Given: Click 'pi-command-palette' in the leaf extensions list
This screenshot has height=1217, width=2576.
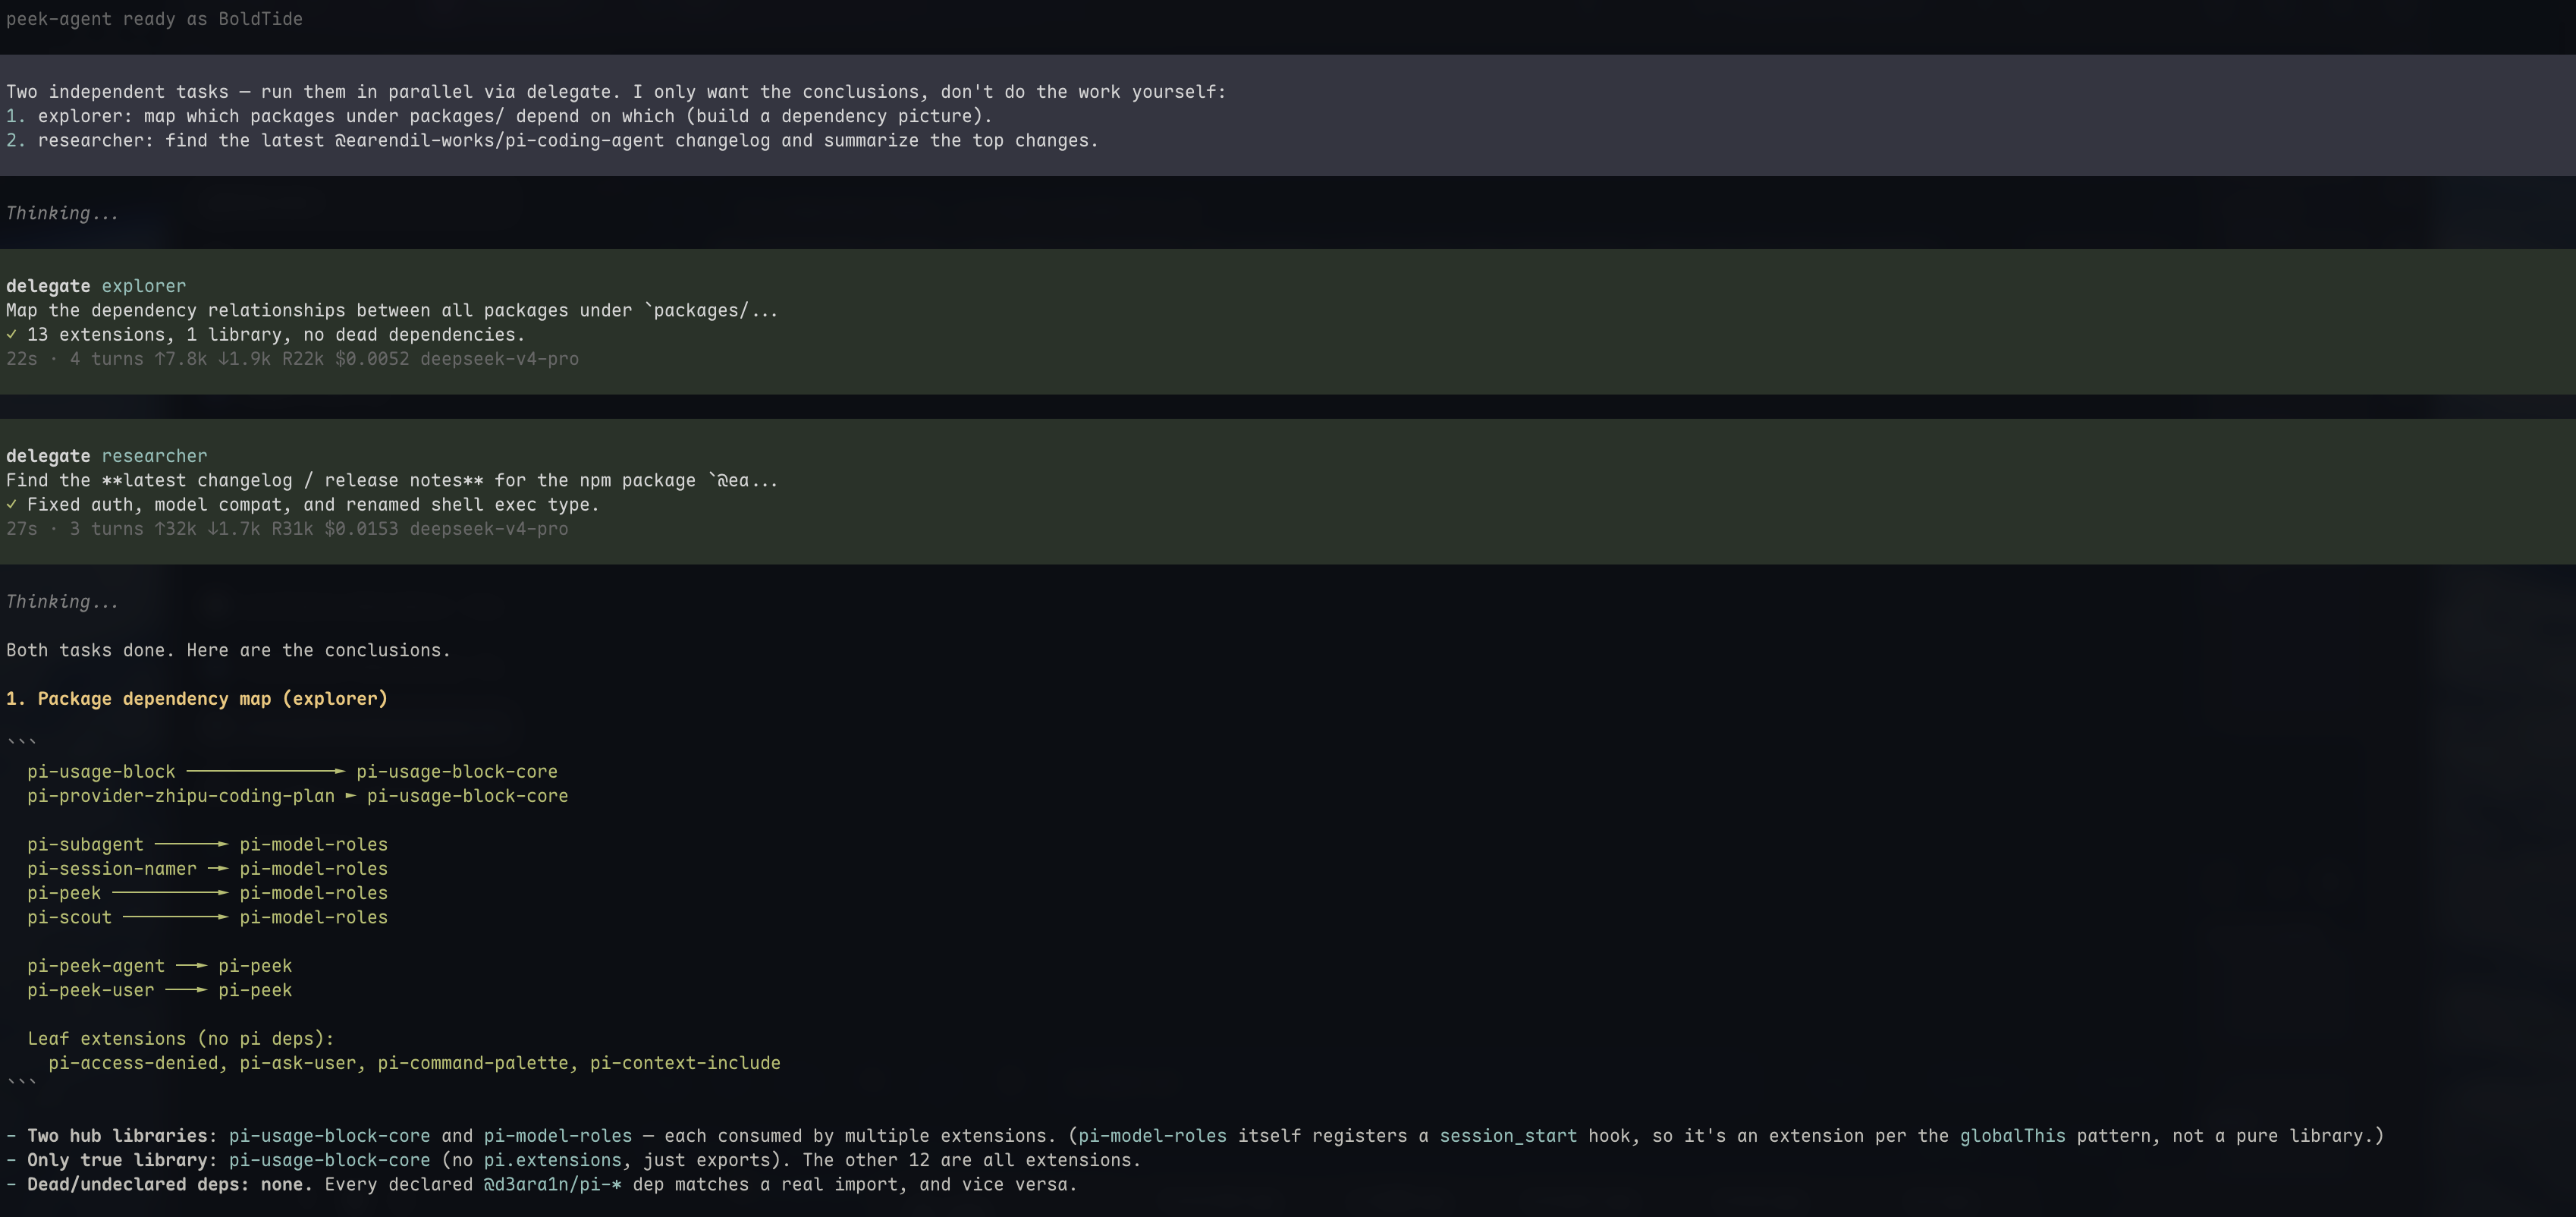Looking at the screenshot, I should (x=472, y=1063).
